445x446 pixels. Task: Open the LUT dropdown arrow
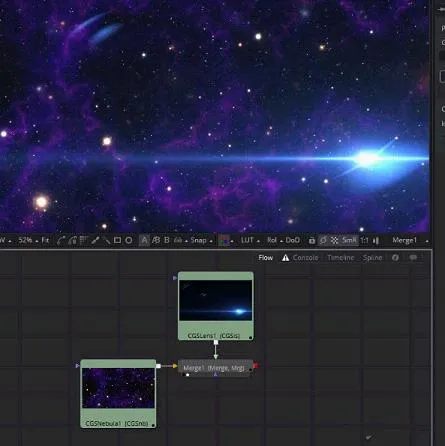(x=258, y=241)
